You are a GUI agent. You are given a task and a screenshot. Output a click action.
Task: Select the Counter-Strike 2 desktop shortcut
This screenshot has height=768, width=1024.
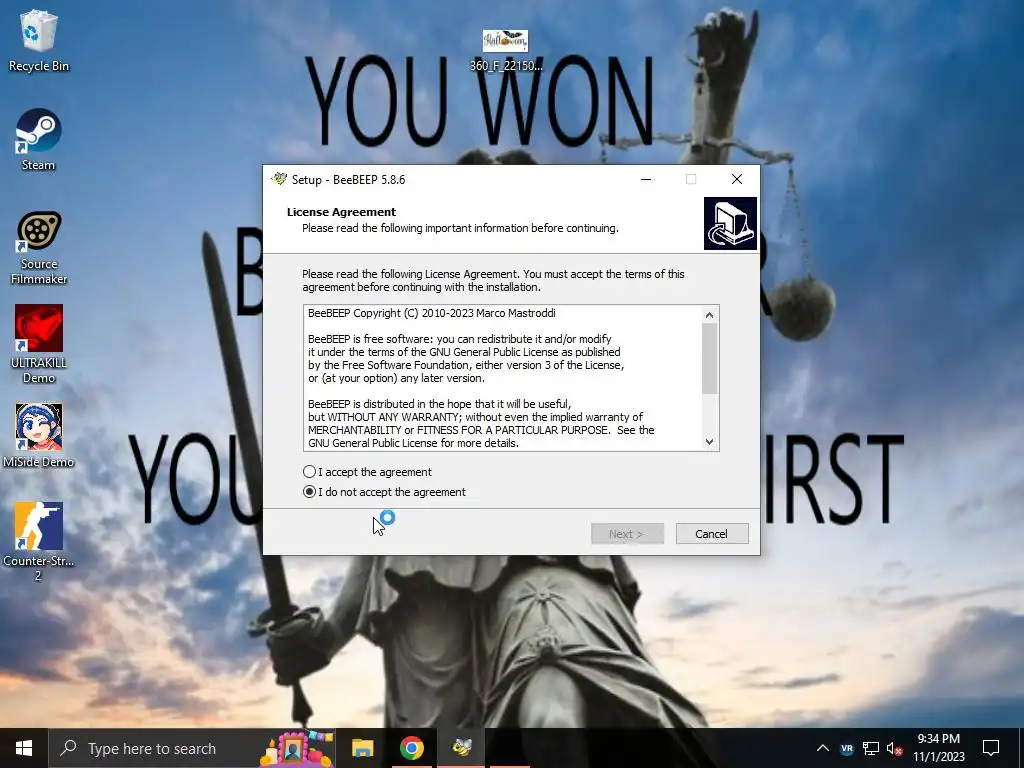(39, 541)
